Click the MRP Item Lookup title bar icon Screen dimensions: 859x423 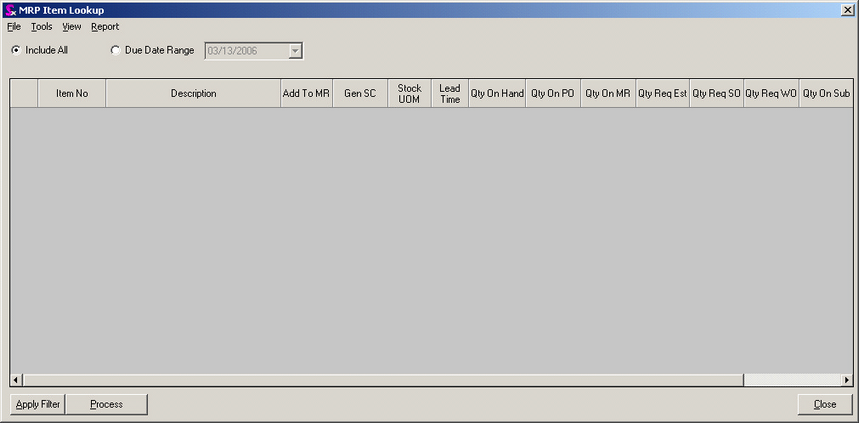(x=10, y=9)
